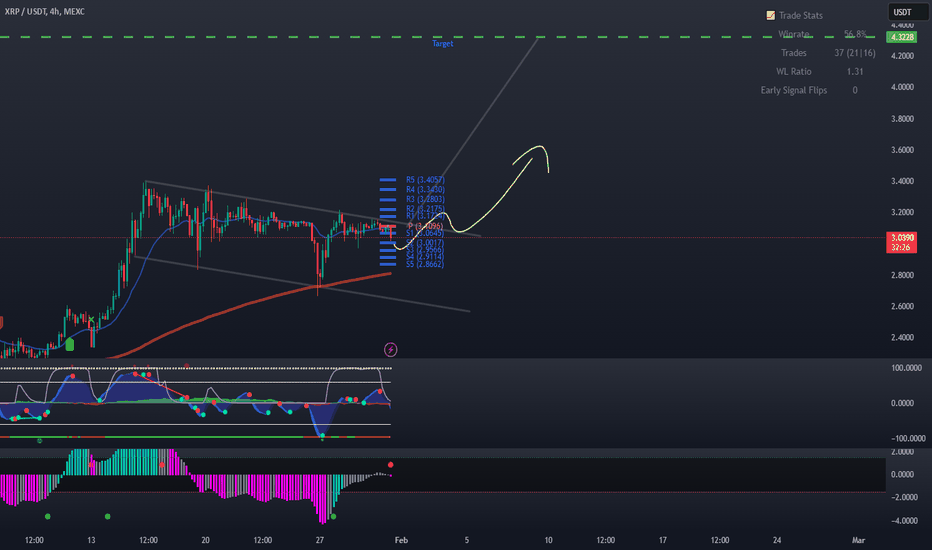Click the WL Ratio label
932x550 pixels.
click(x=794, y=71)
